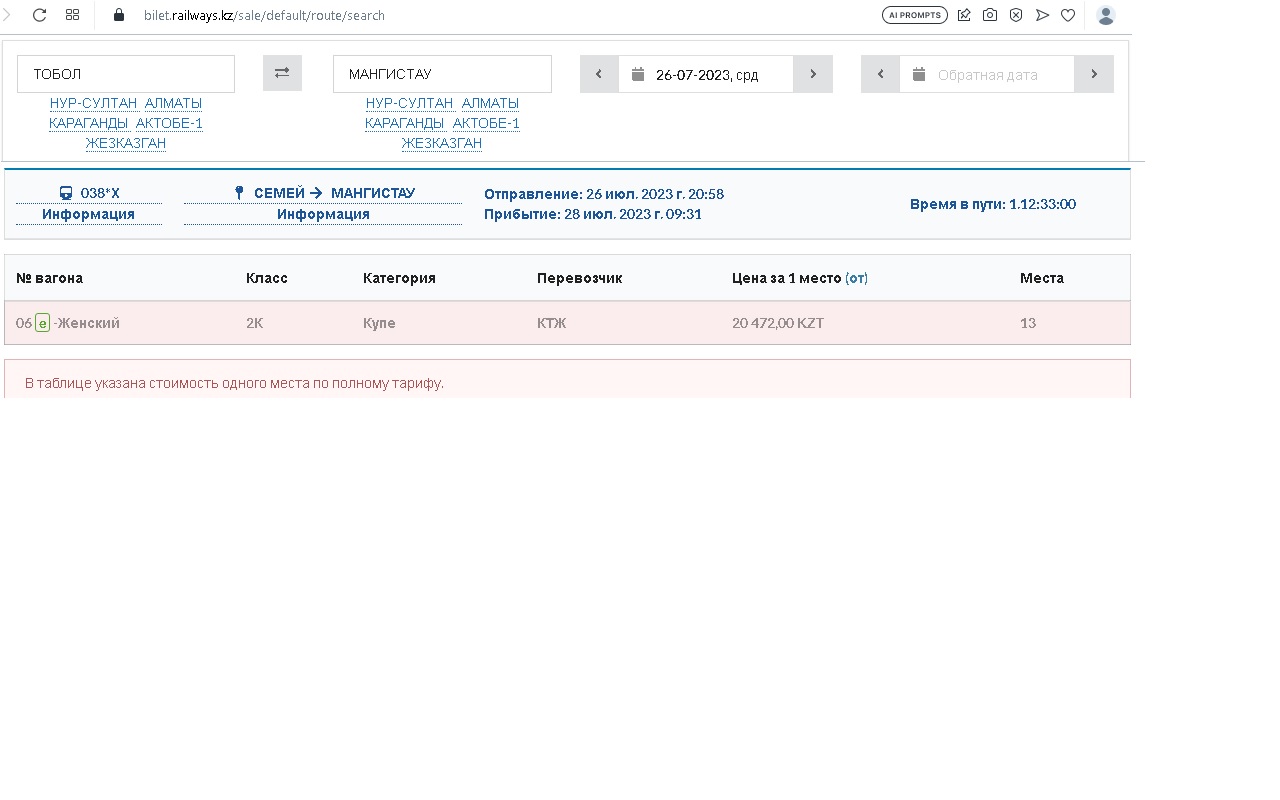Edit the МАНГИСТАУ destination station field
Viewport: 1280px width, 800px height.
[x=442, y=74]
